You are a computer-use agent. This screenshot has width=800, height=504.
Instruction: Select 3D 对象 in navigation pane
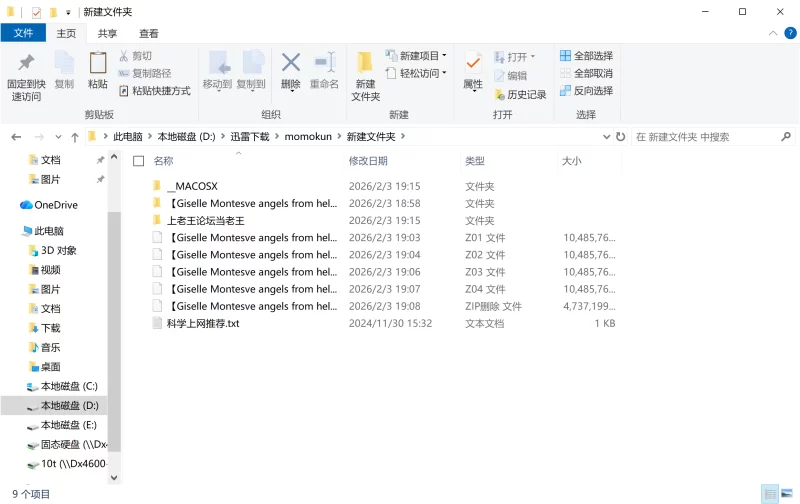(53, 250)
